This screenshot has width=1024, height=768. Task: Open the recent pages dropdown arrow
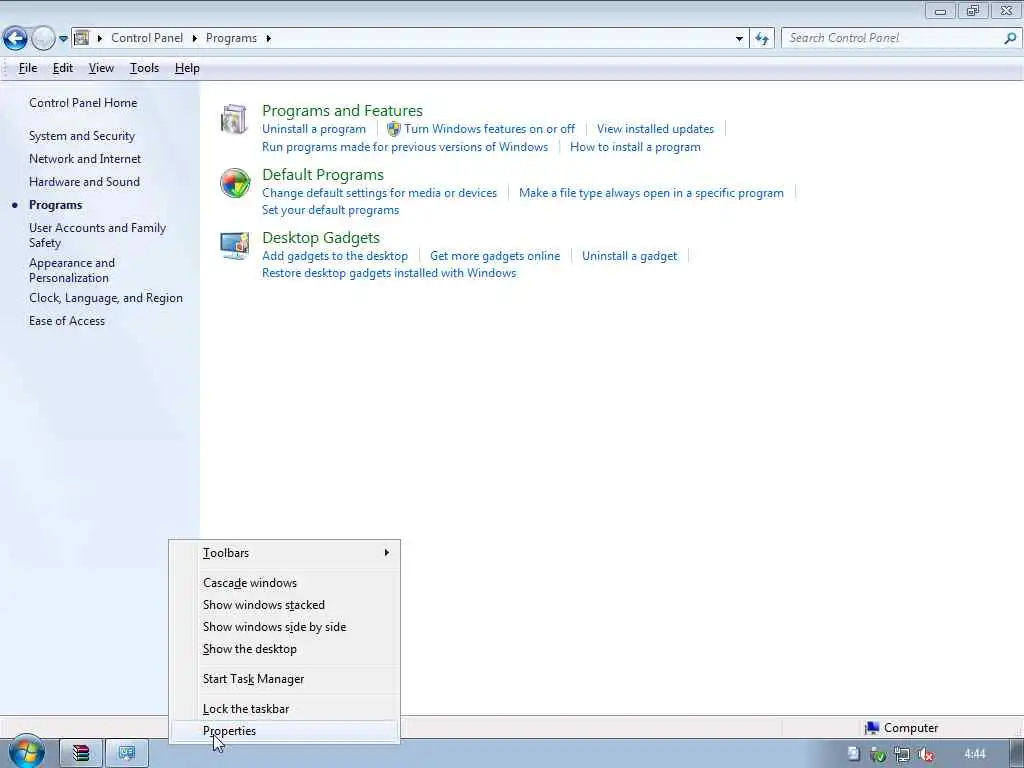63,39
